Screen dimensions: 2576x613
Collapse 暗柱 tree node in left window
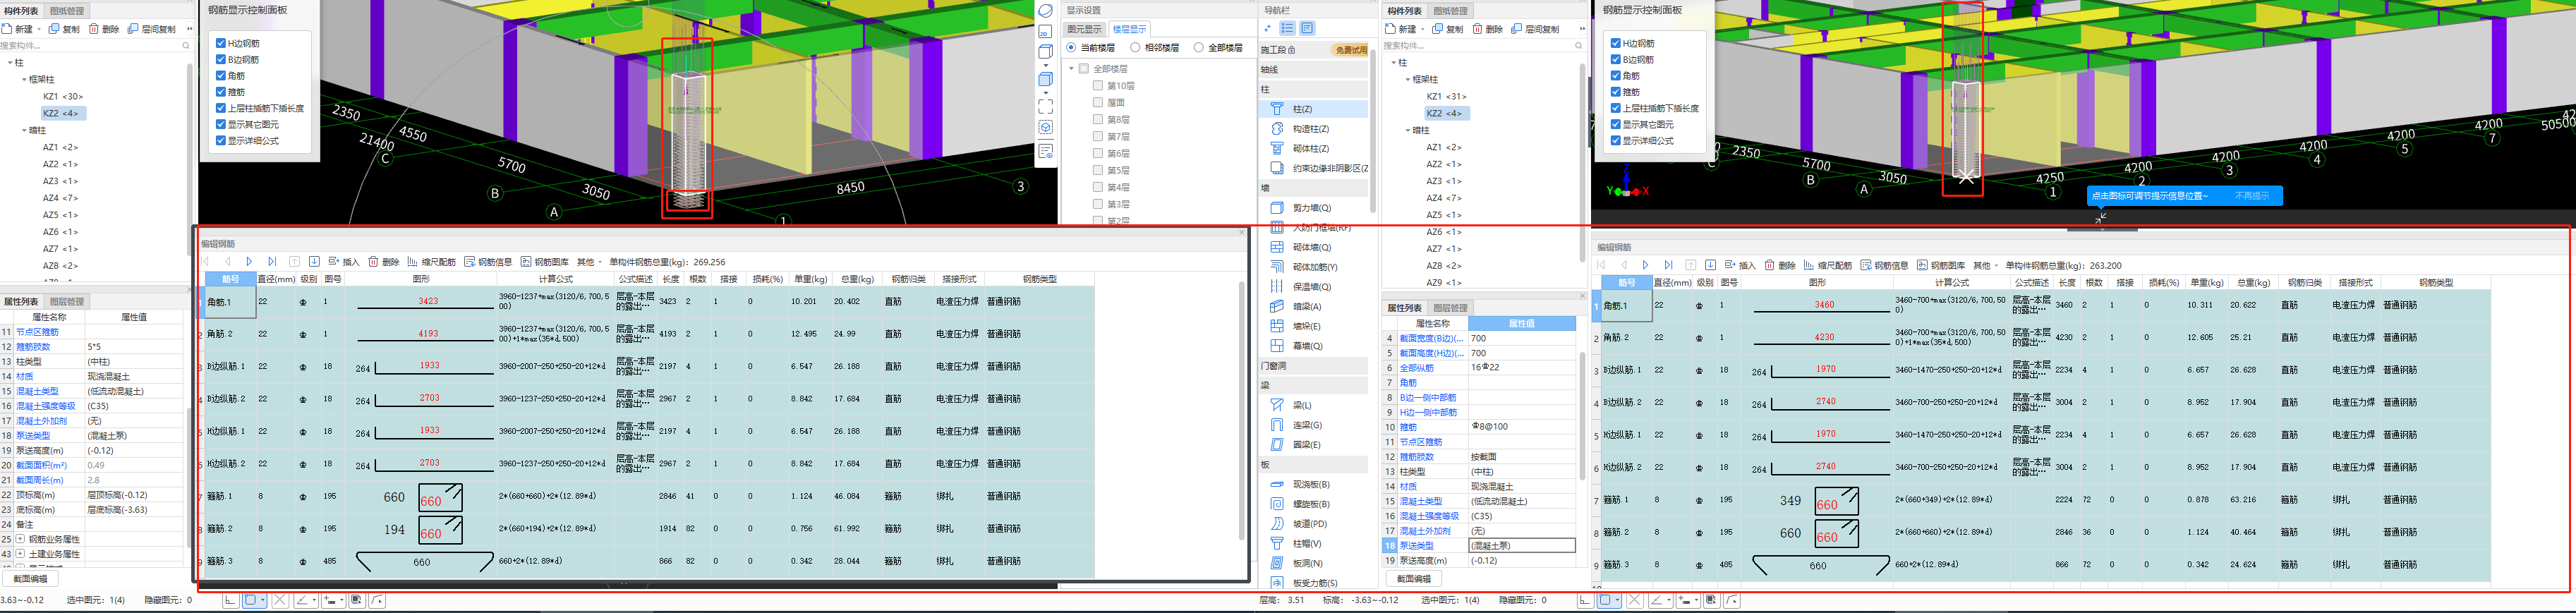24,130
